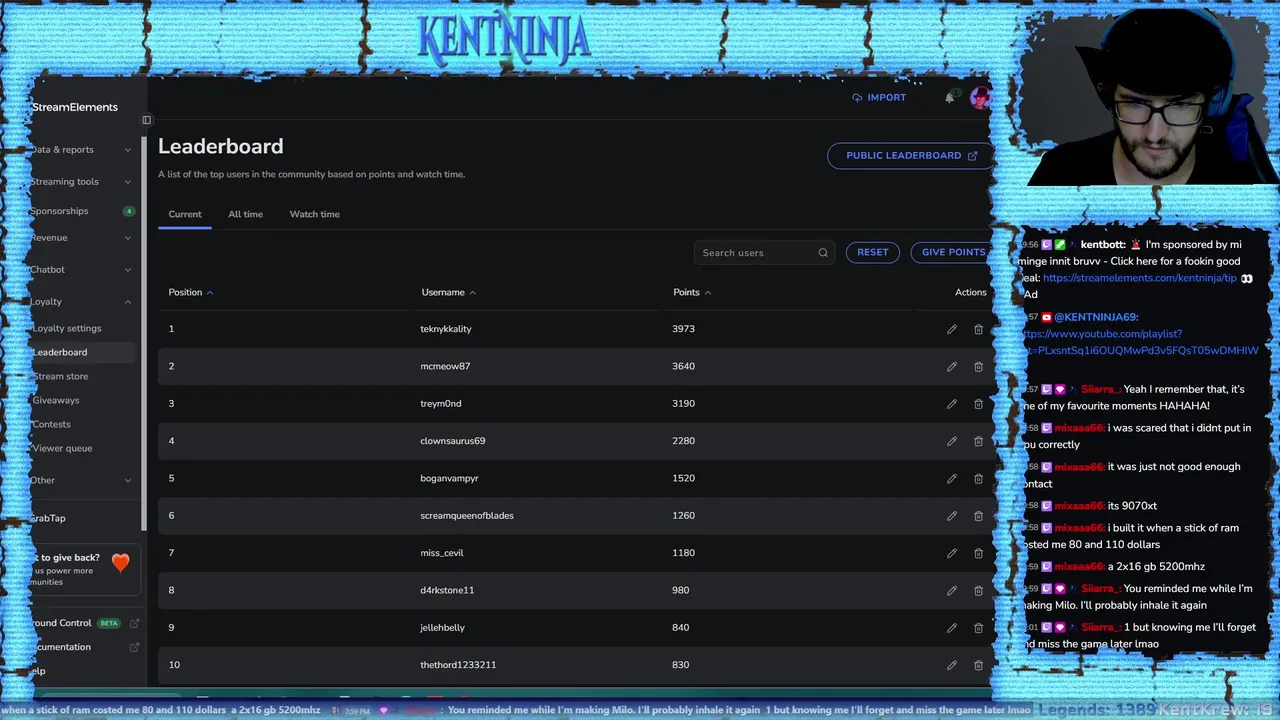Switch to the All time tab
The height and width of the screenshot is (720, 1280).
coord(245,214)
